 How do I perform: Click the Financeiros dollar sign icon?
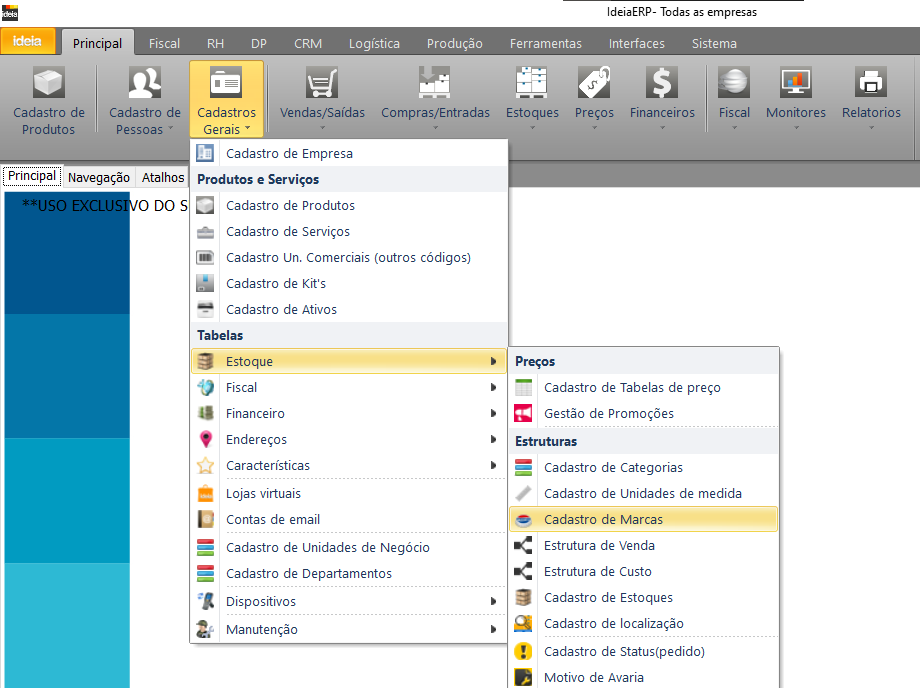click(662, 82)
